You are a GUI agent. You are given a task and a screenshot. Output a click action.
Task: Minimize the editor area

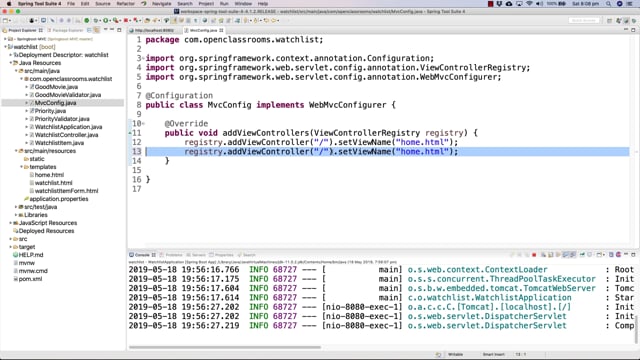pyautogui.click(x=626, y=30)
